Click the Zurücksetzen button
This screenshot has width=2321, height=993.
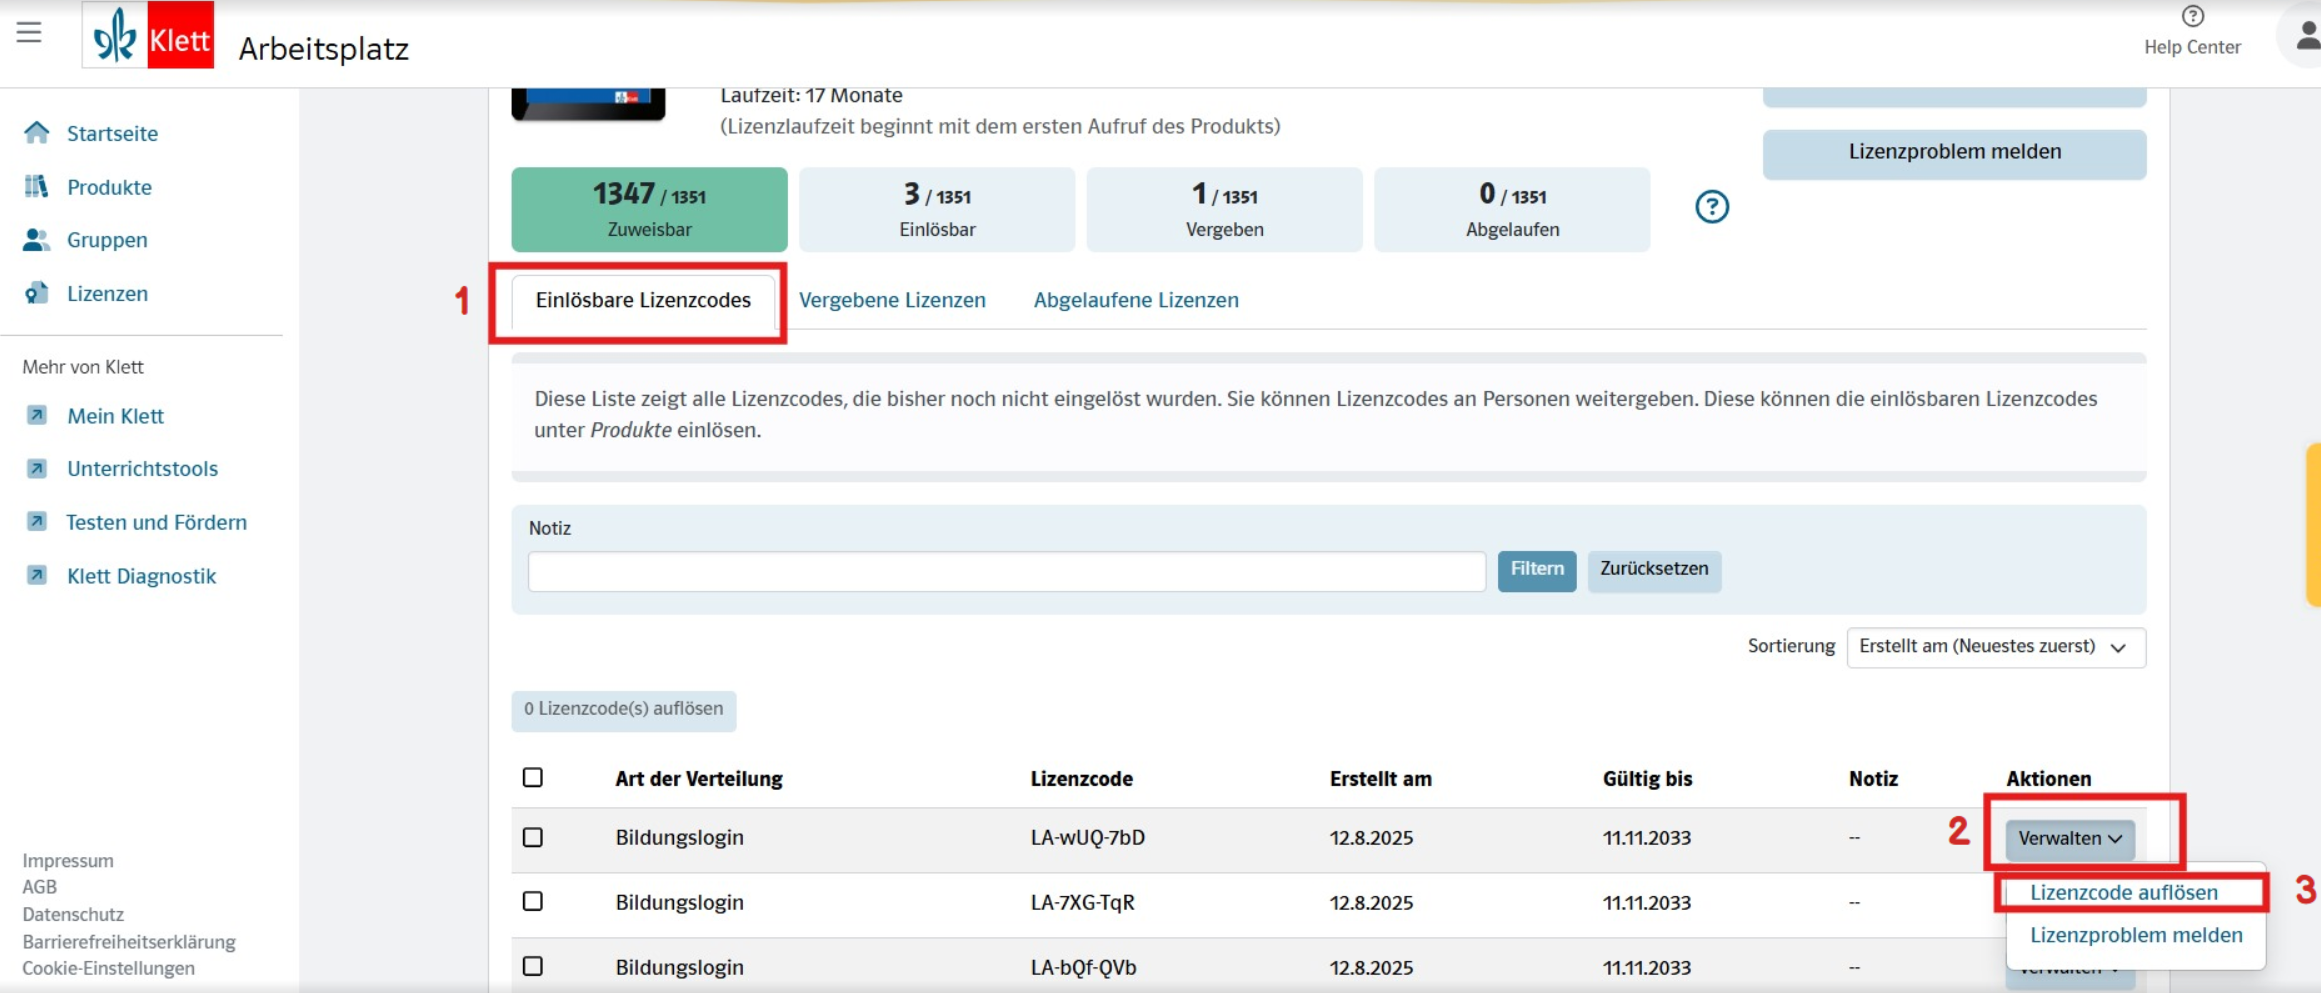tap(1653, 570)
